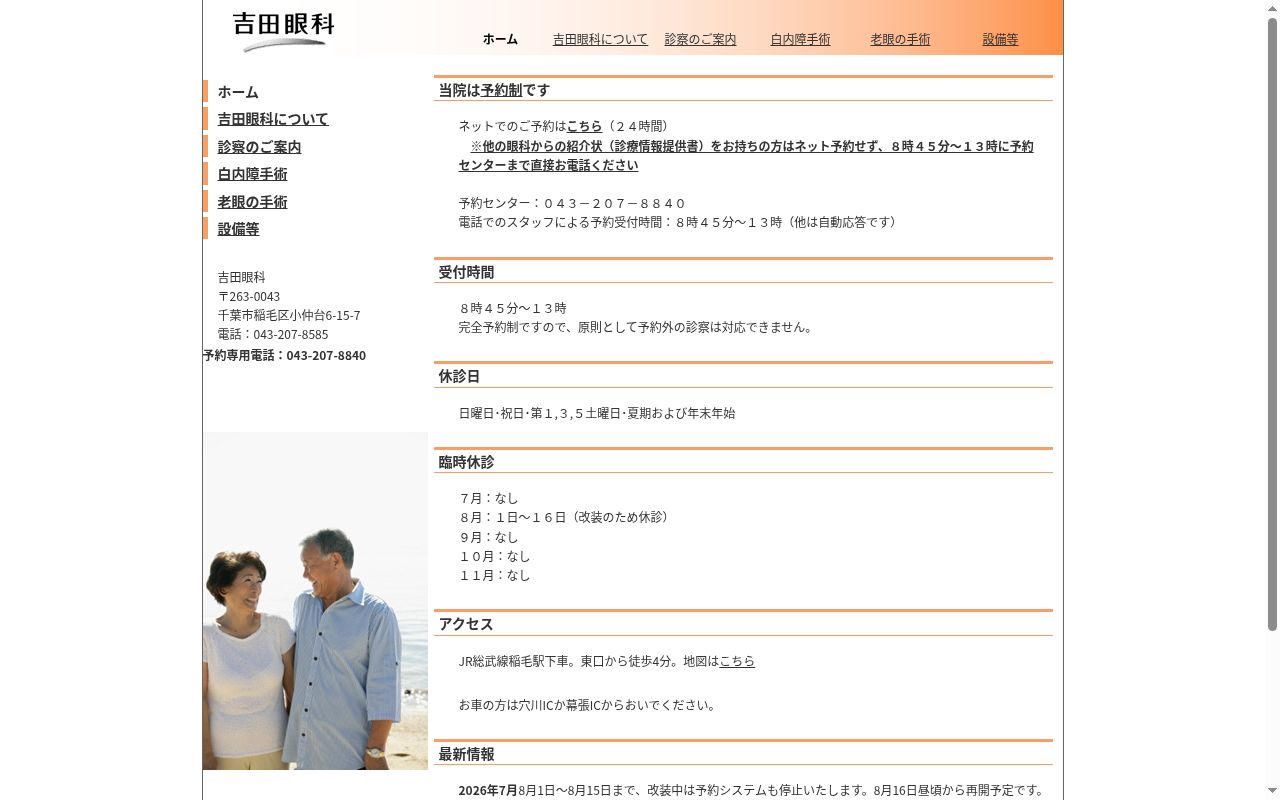Open 吉田眼科について in the top navigation
Image resolution: width=1280 pixels, height=800 pixels.
(600, 39)
